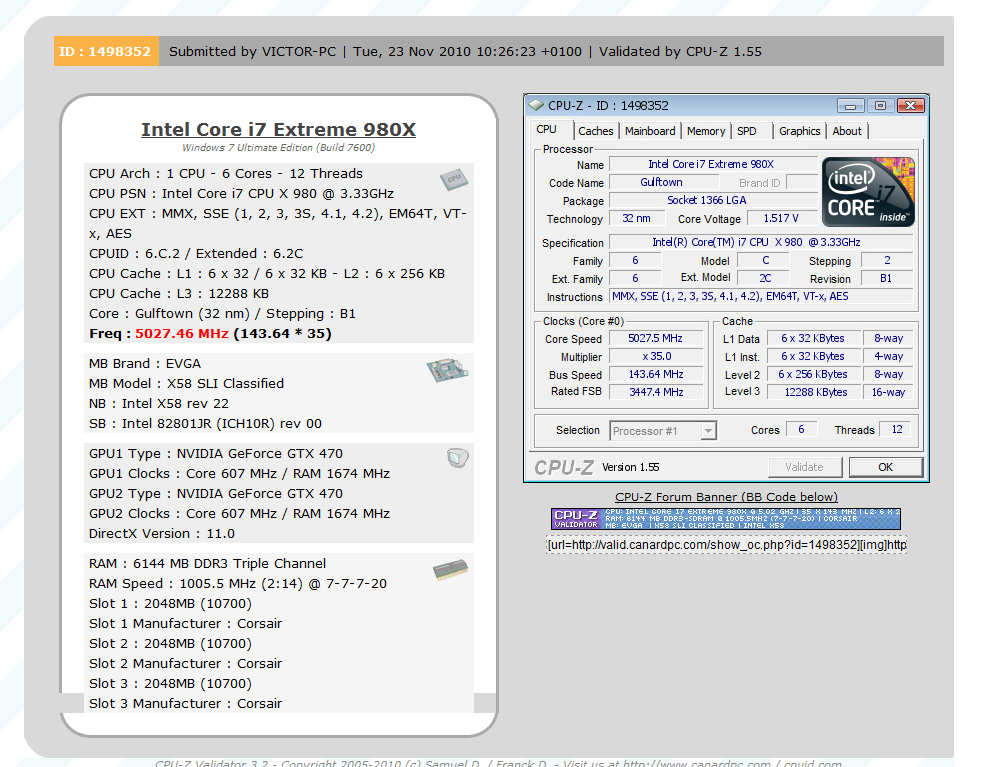The height and width of the screenshot is (767, 1008).
Task: Select the CPU tab
Action: 546,129
